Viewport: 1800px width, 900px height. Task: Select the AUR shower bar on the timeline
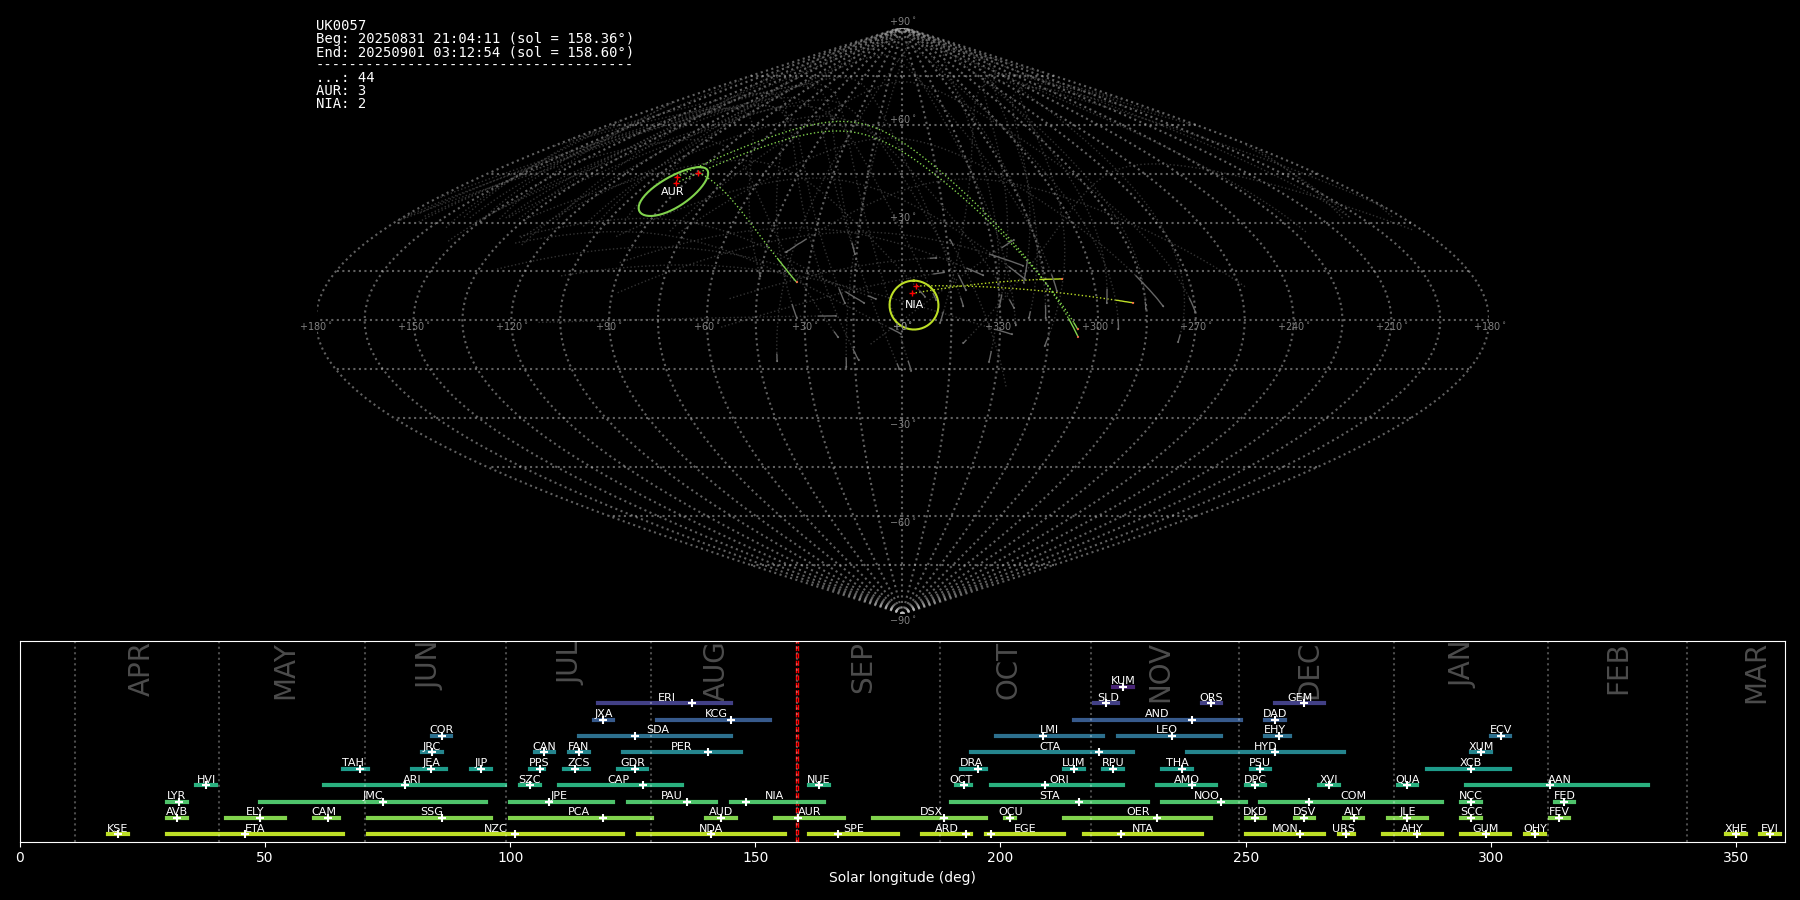809,818
